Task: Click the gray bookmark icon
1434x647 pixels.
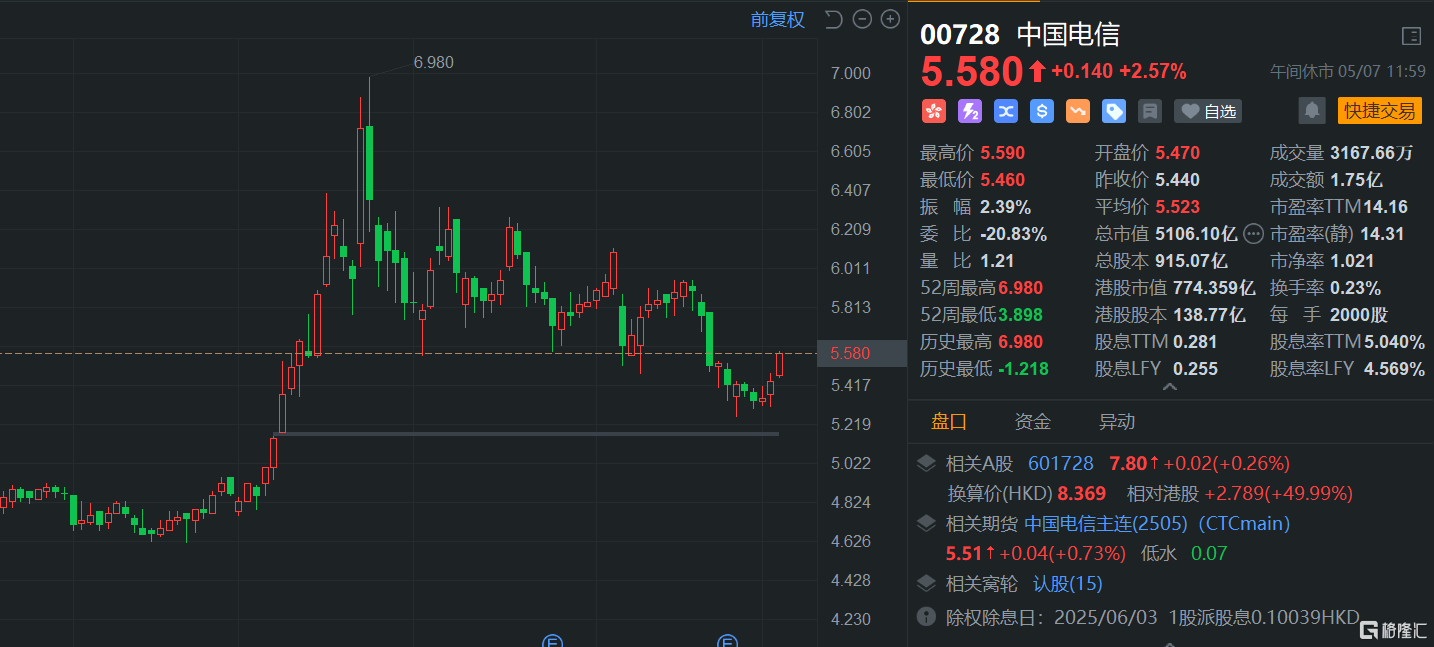Action: tap(1149, 111)
